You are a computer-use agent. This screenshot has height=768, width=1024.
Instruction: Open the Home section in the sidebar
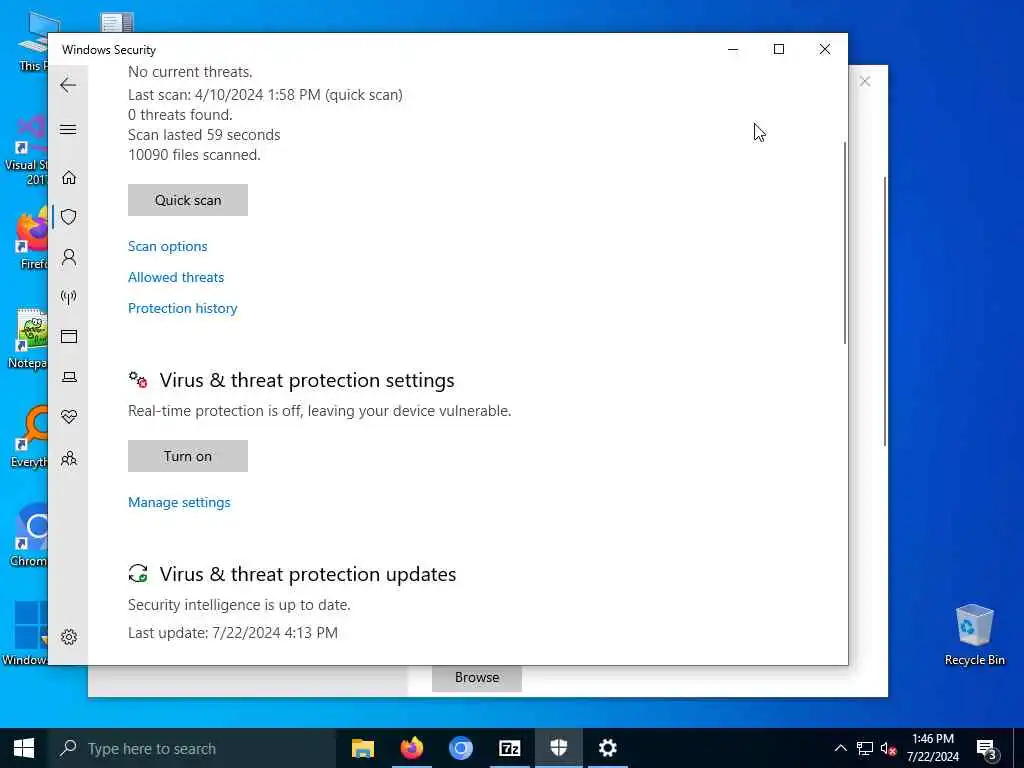pos(69,178)
